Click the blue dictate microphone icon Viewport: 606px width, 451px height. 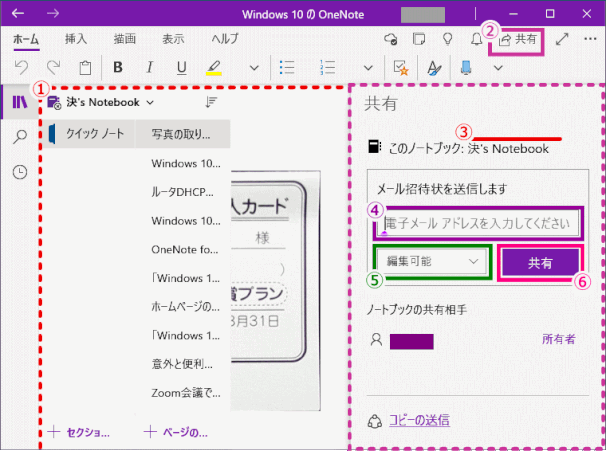466,68
